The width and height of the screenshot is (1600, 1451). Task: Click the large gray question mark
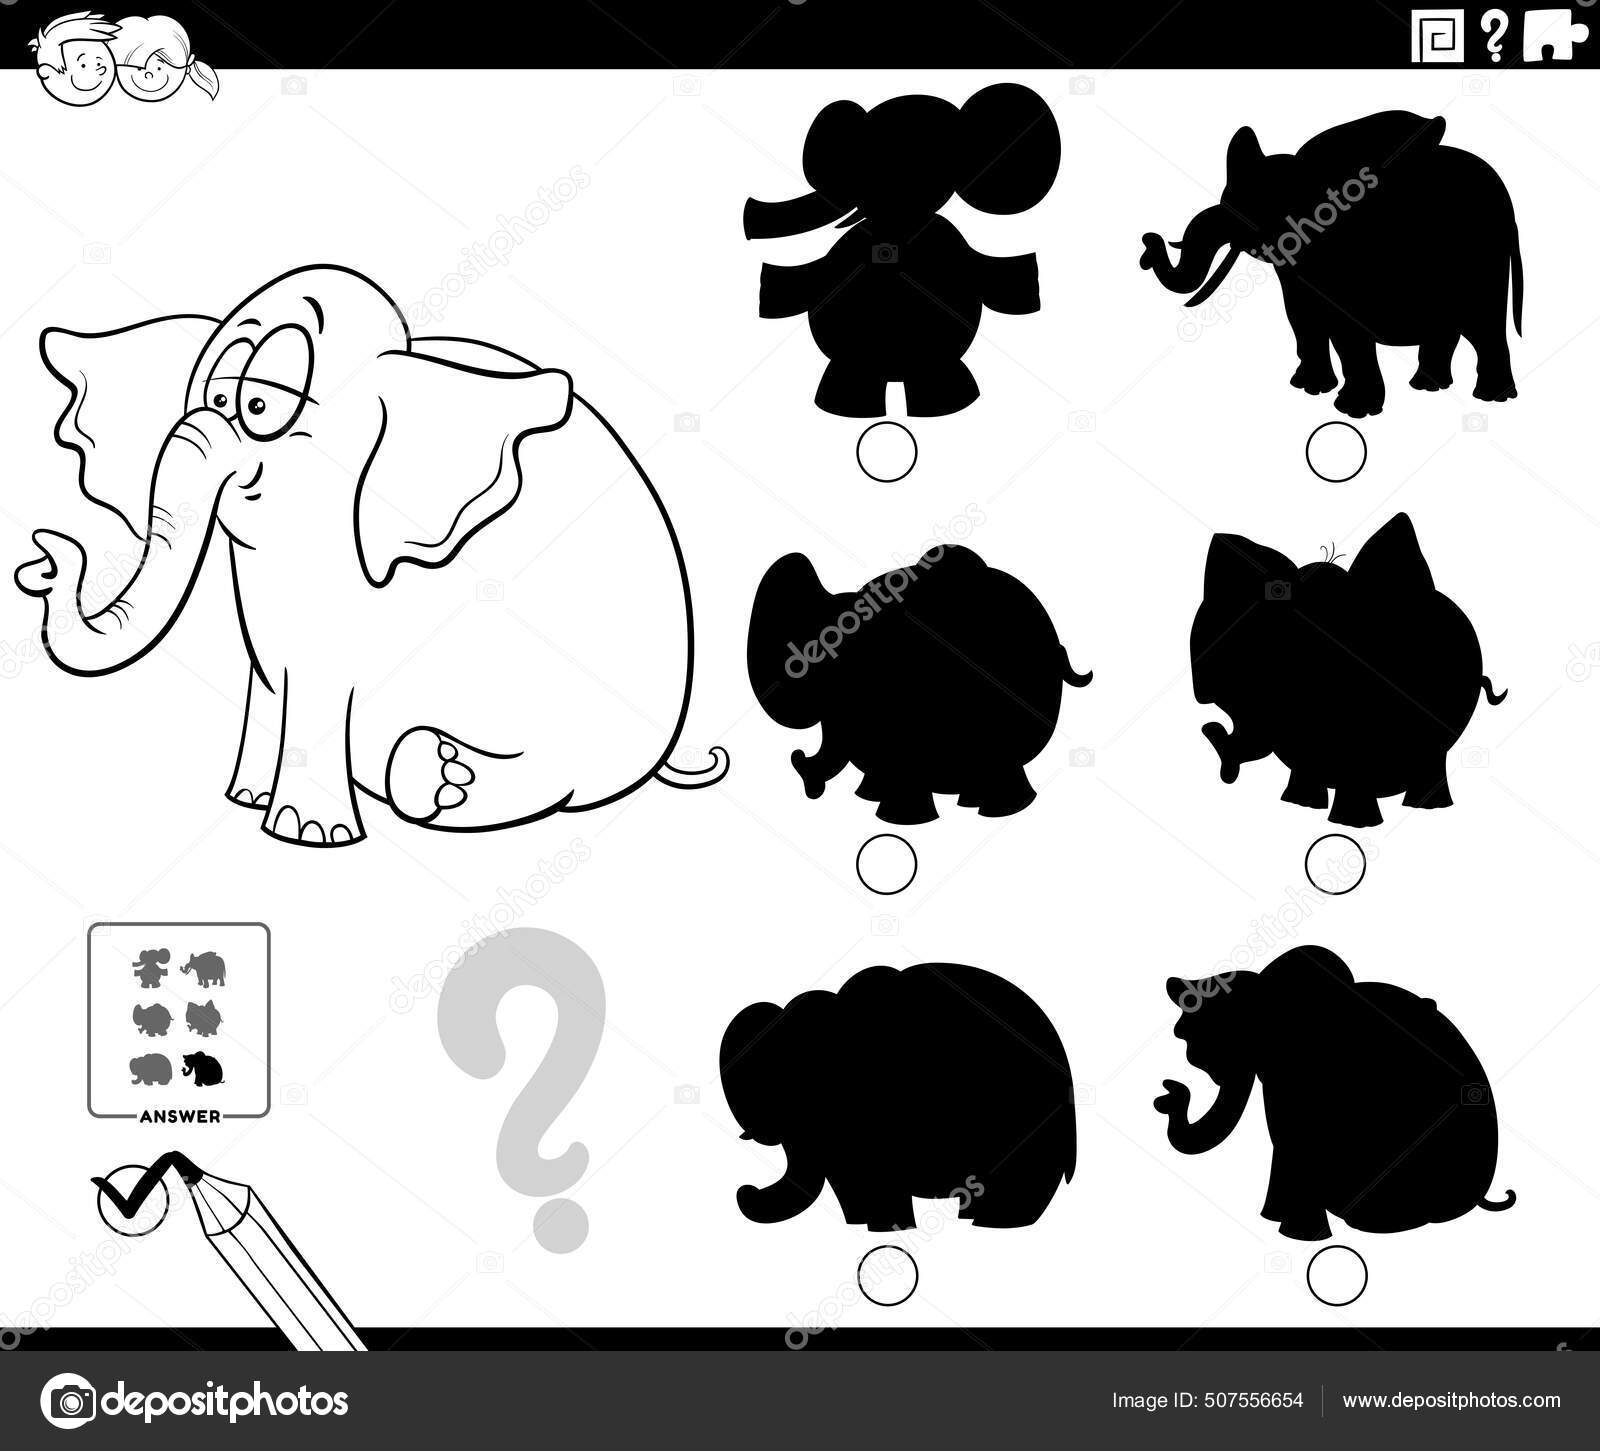tap(522, 1088)
